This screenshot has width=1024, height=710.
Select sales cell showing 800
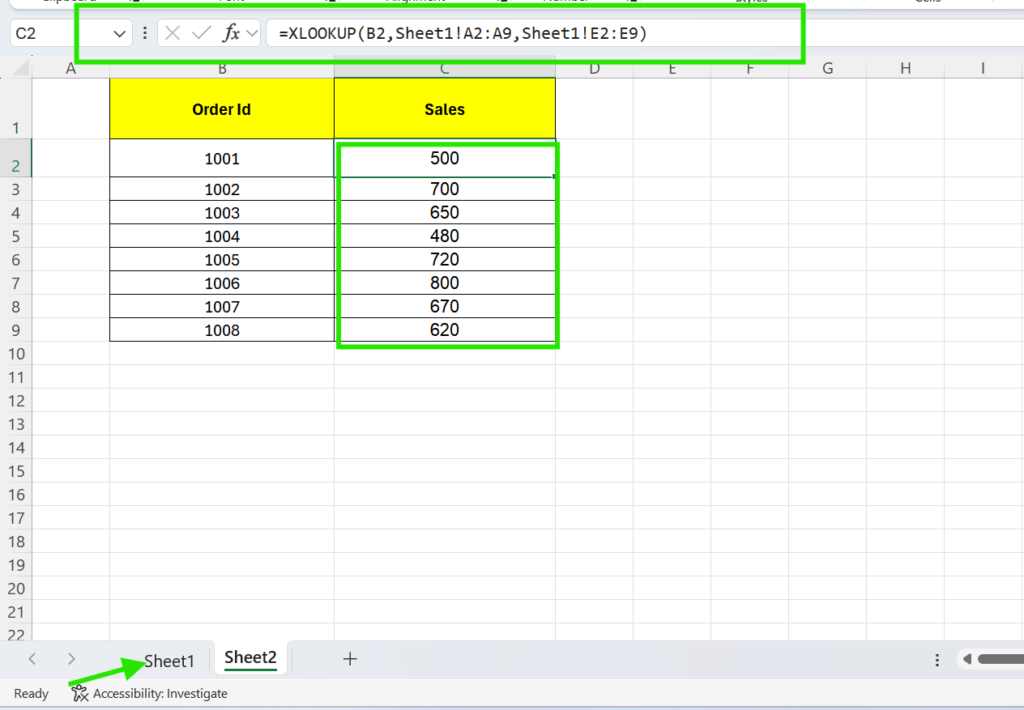point(445,283)
